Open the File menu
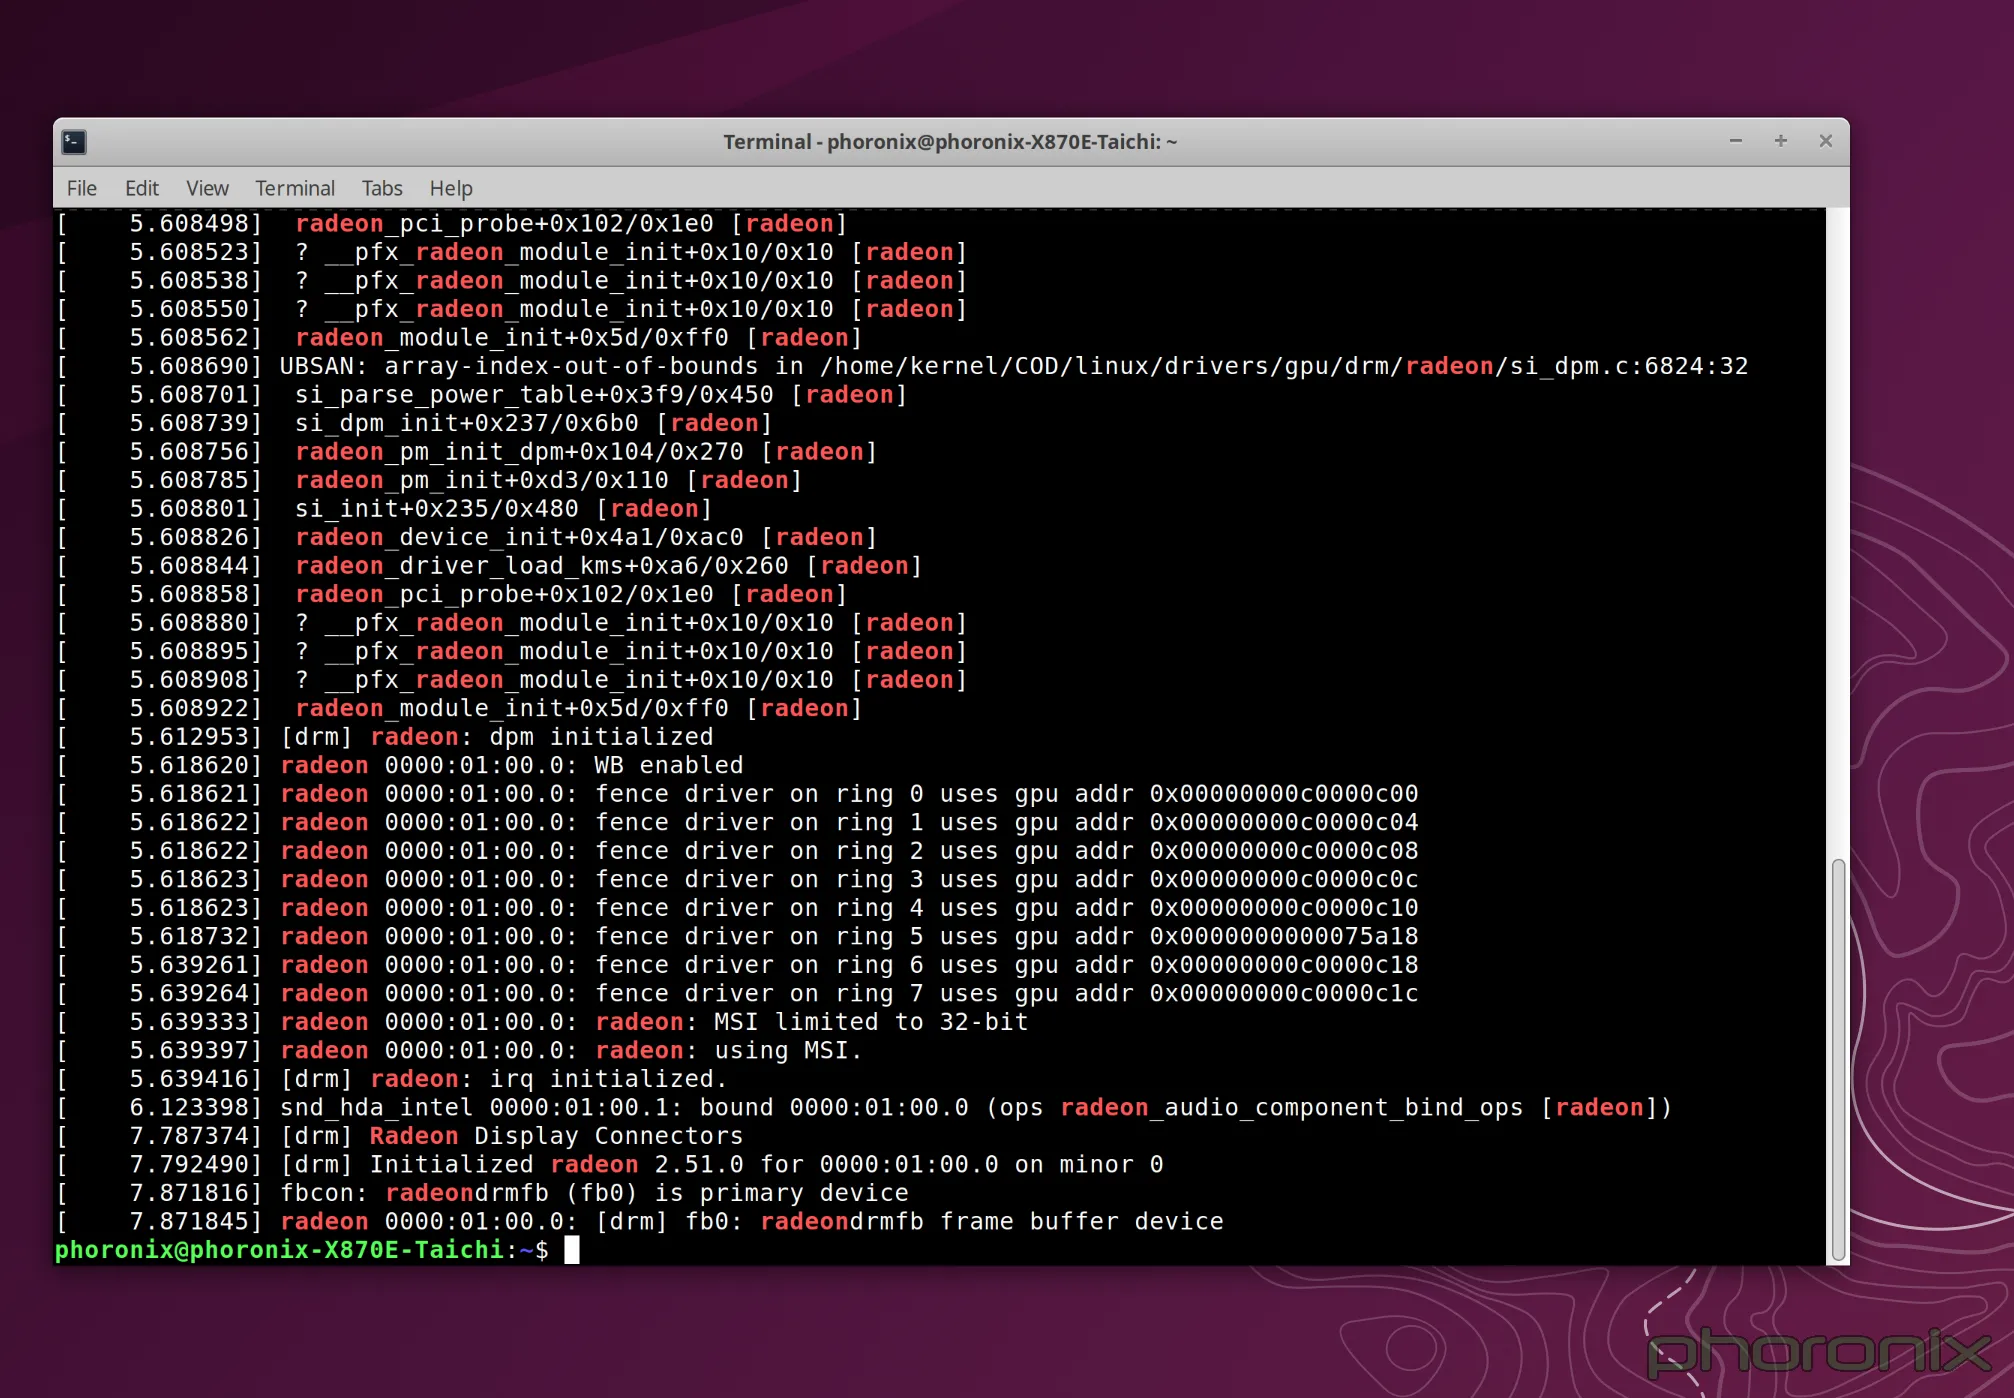Image resolution: width=2014 pixels, height=1398 pixels. [x=81, y=188]
